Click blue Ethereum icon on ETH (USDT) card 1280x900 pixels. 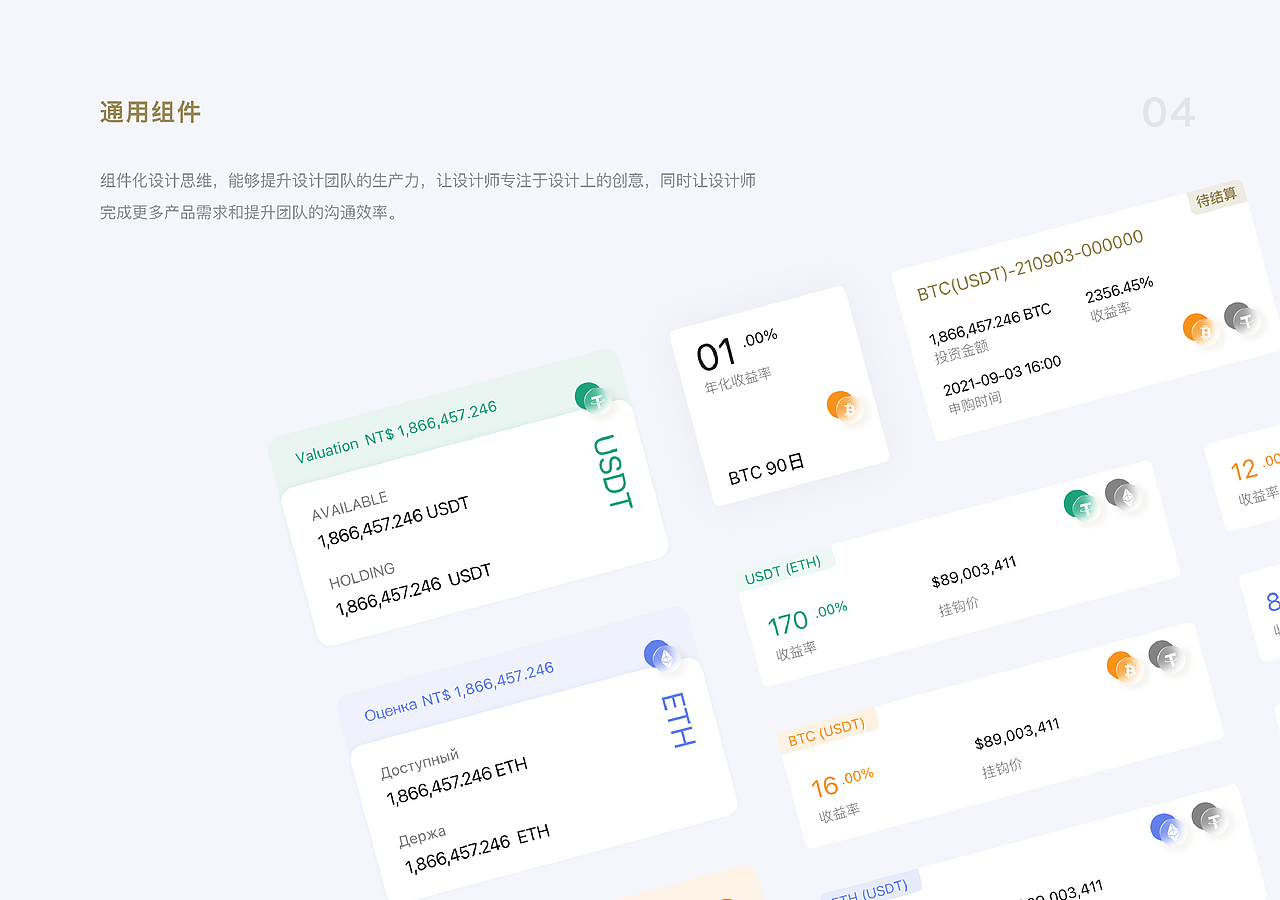[x=1168, y=830]
